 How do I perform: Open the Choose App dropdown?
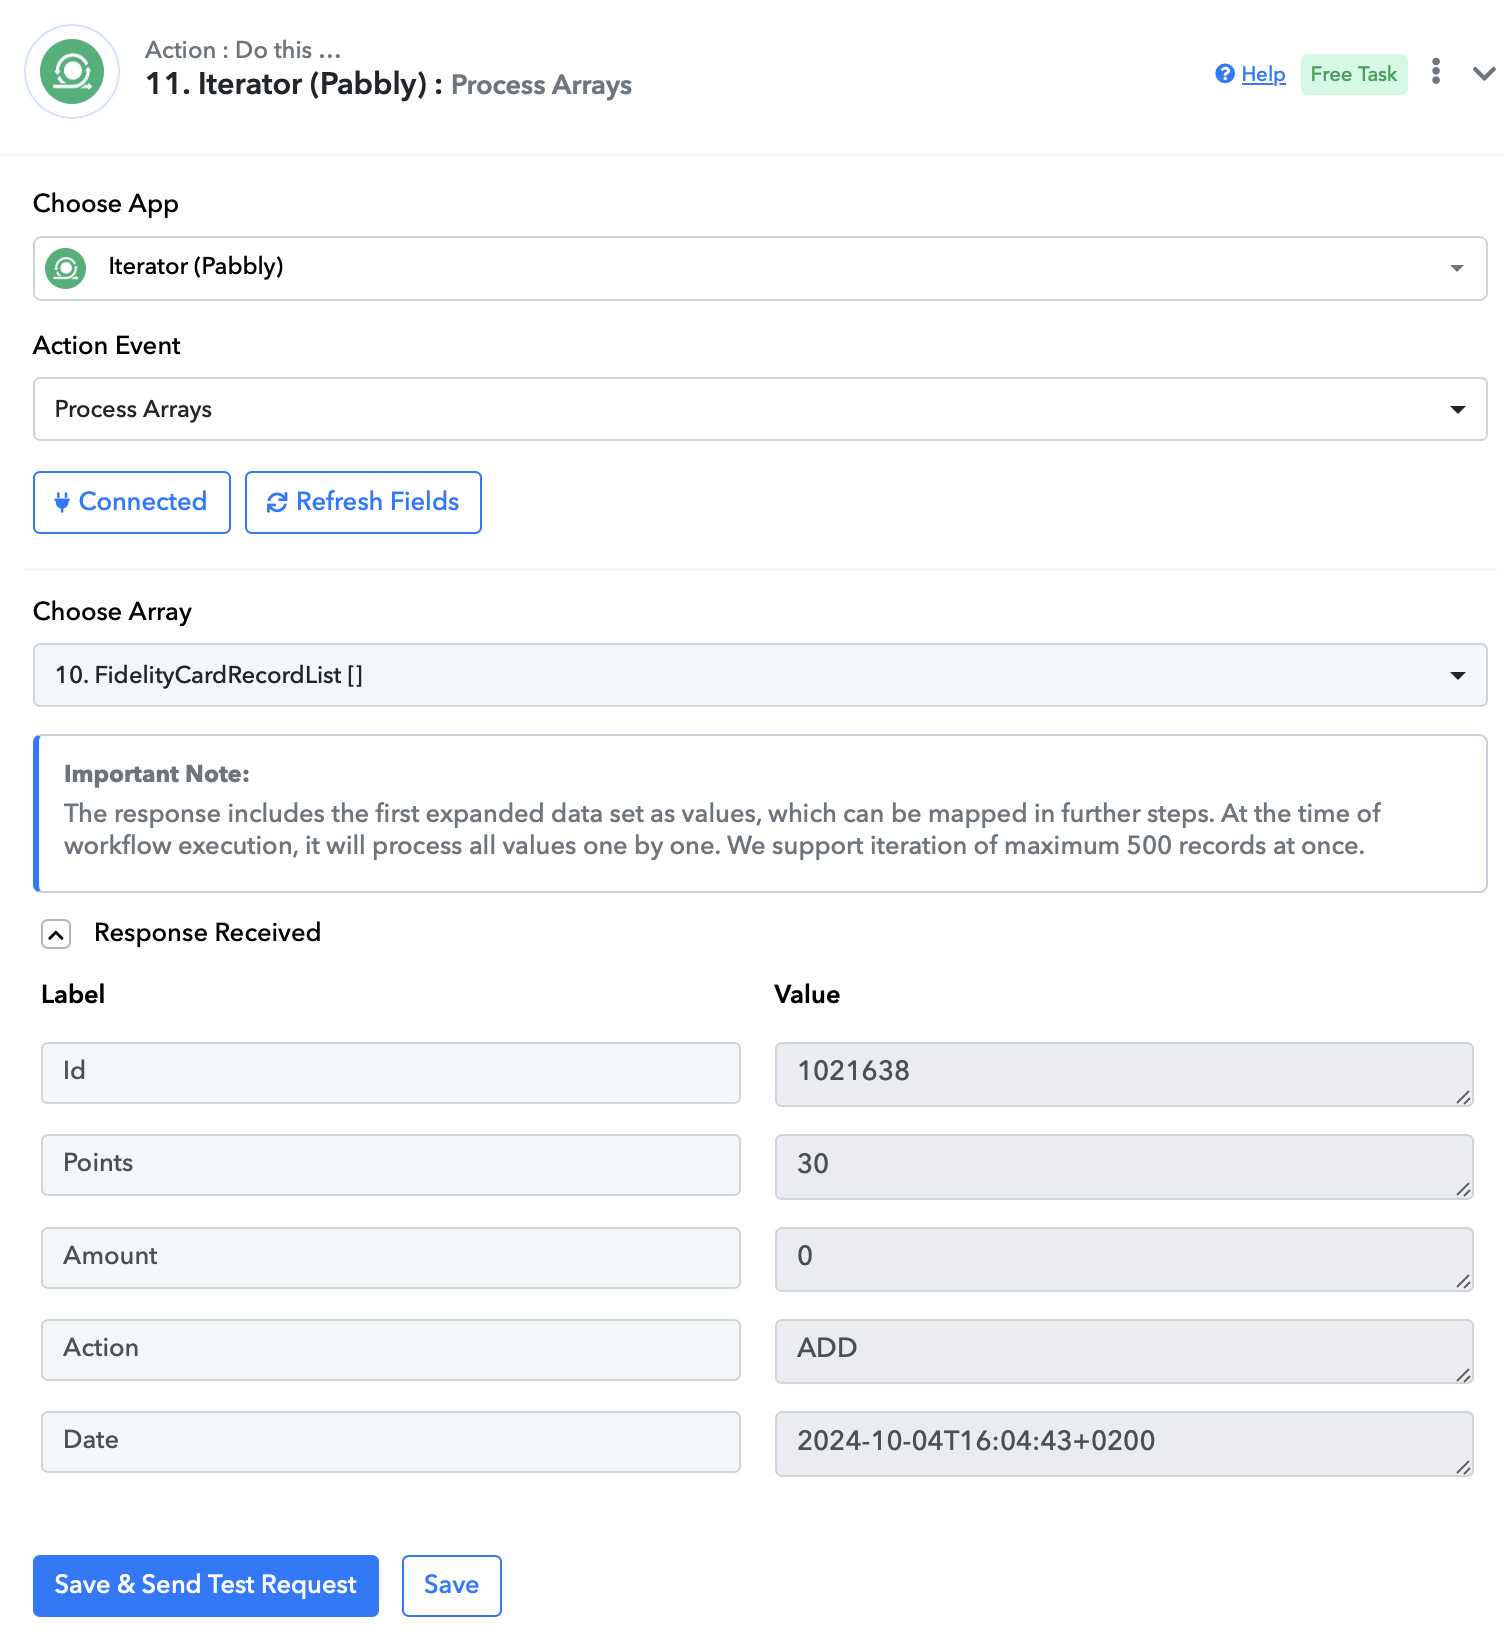760,268
